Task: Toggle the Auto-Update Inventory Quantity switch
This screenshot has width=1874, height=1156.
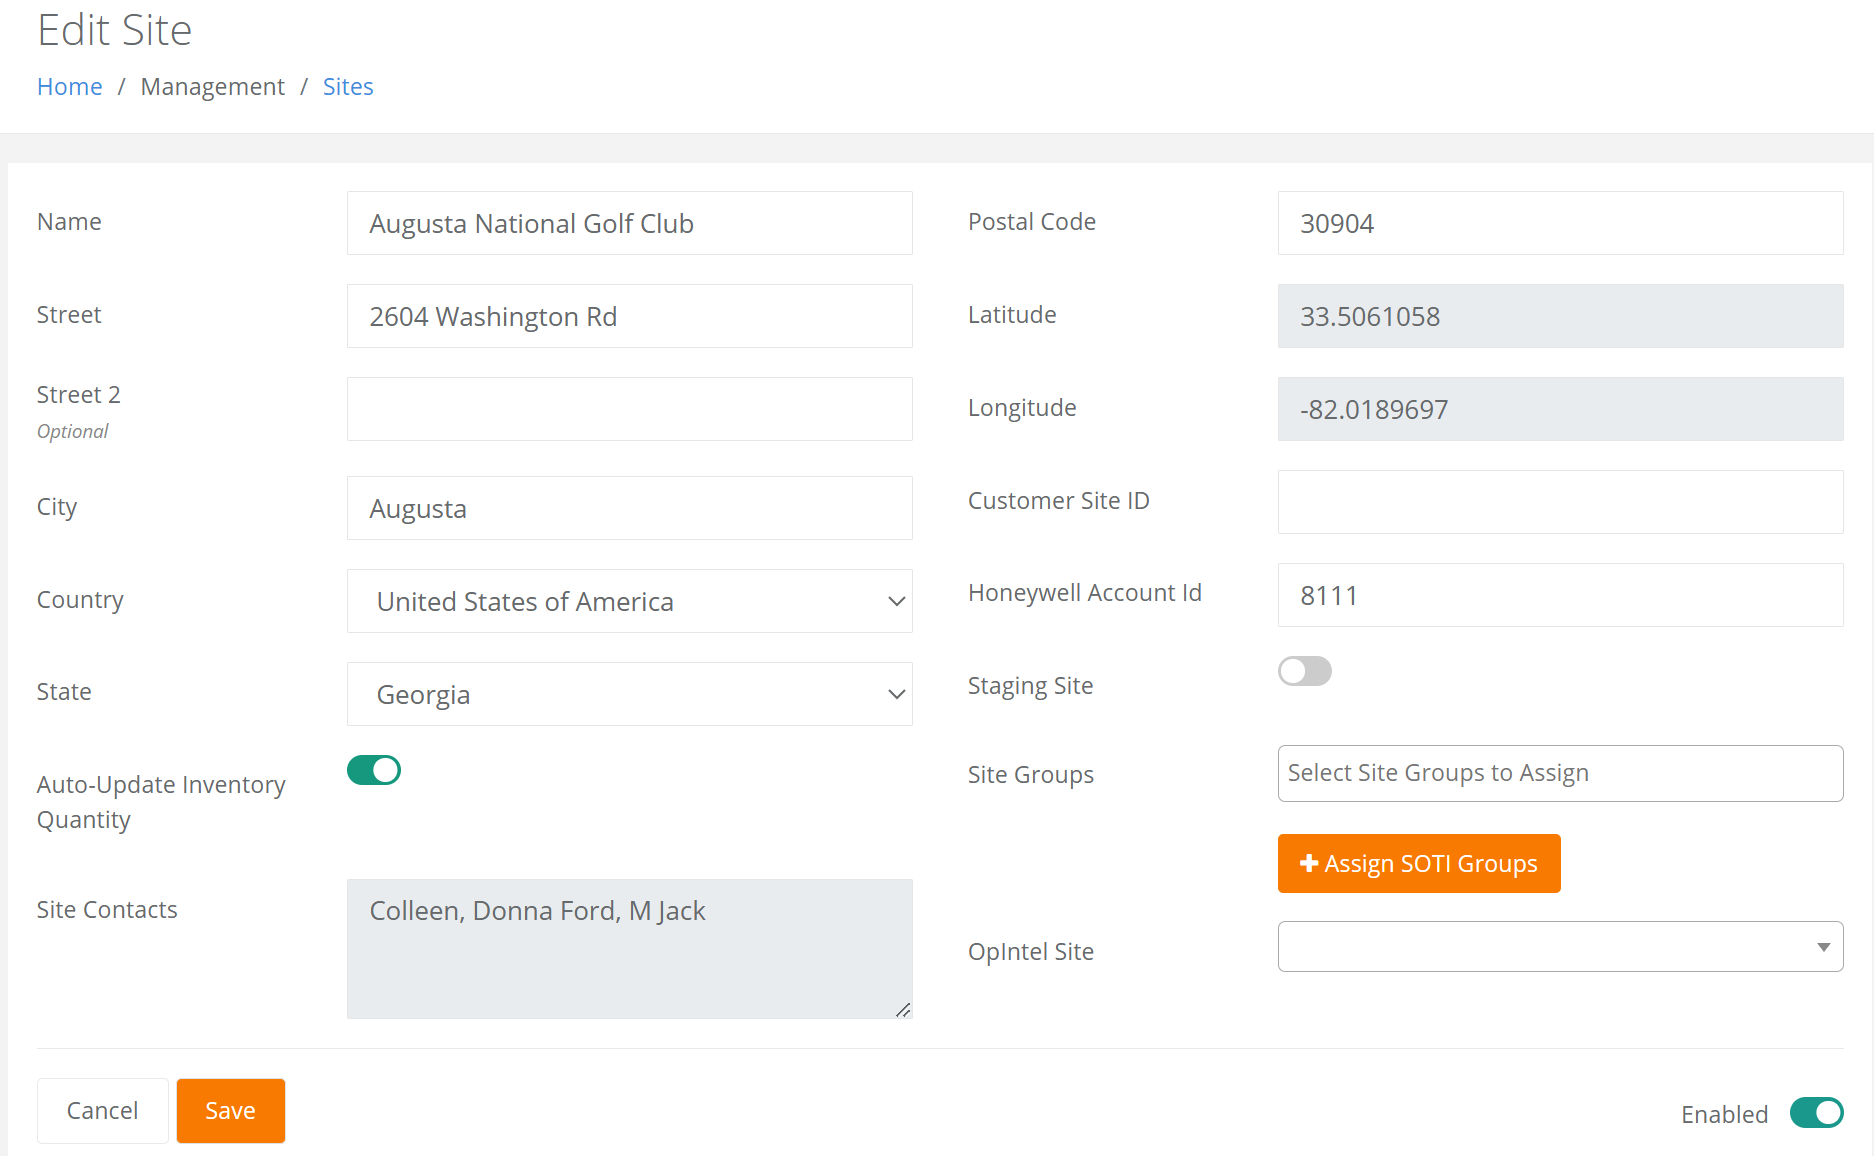Action: point(374,770)
